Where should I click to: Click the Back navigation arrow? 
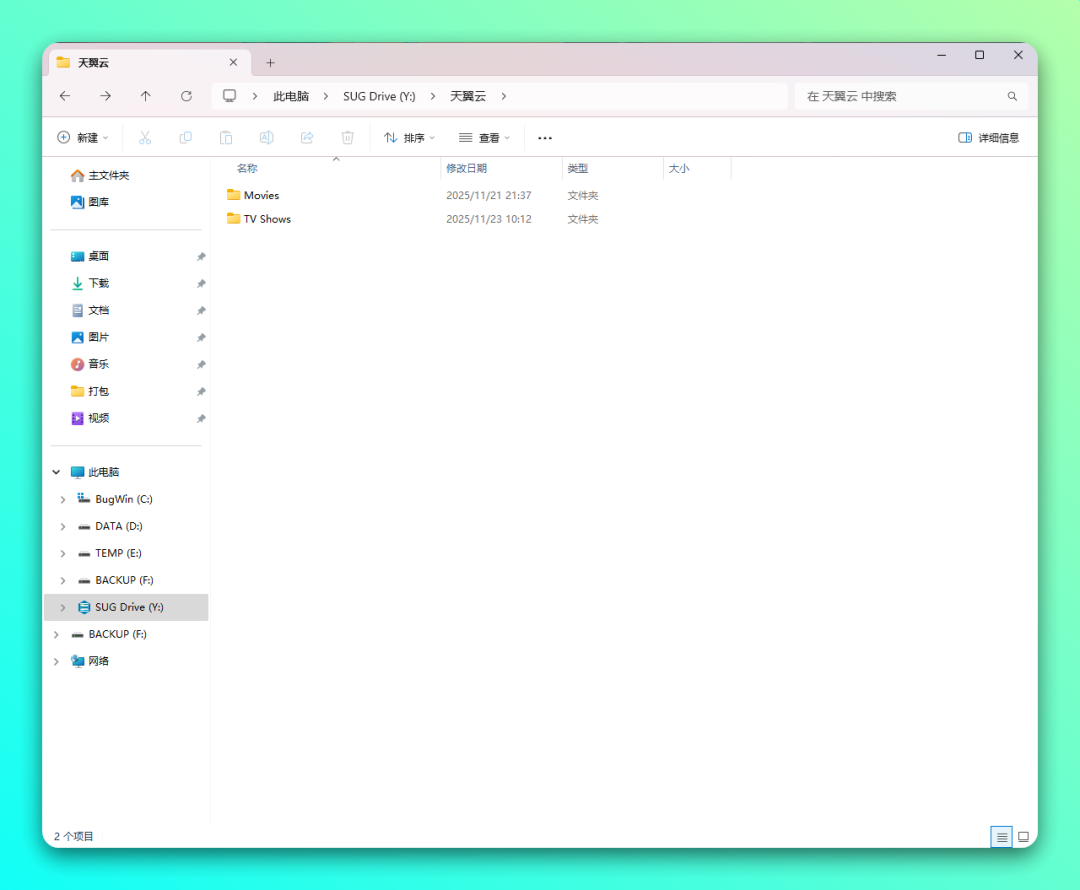(65, 96)
